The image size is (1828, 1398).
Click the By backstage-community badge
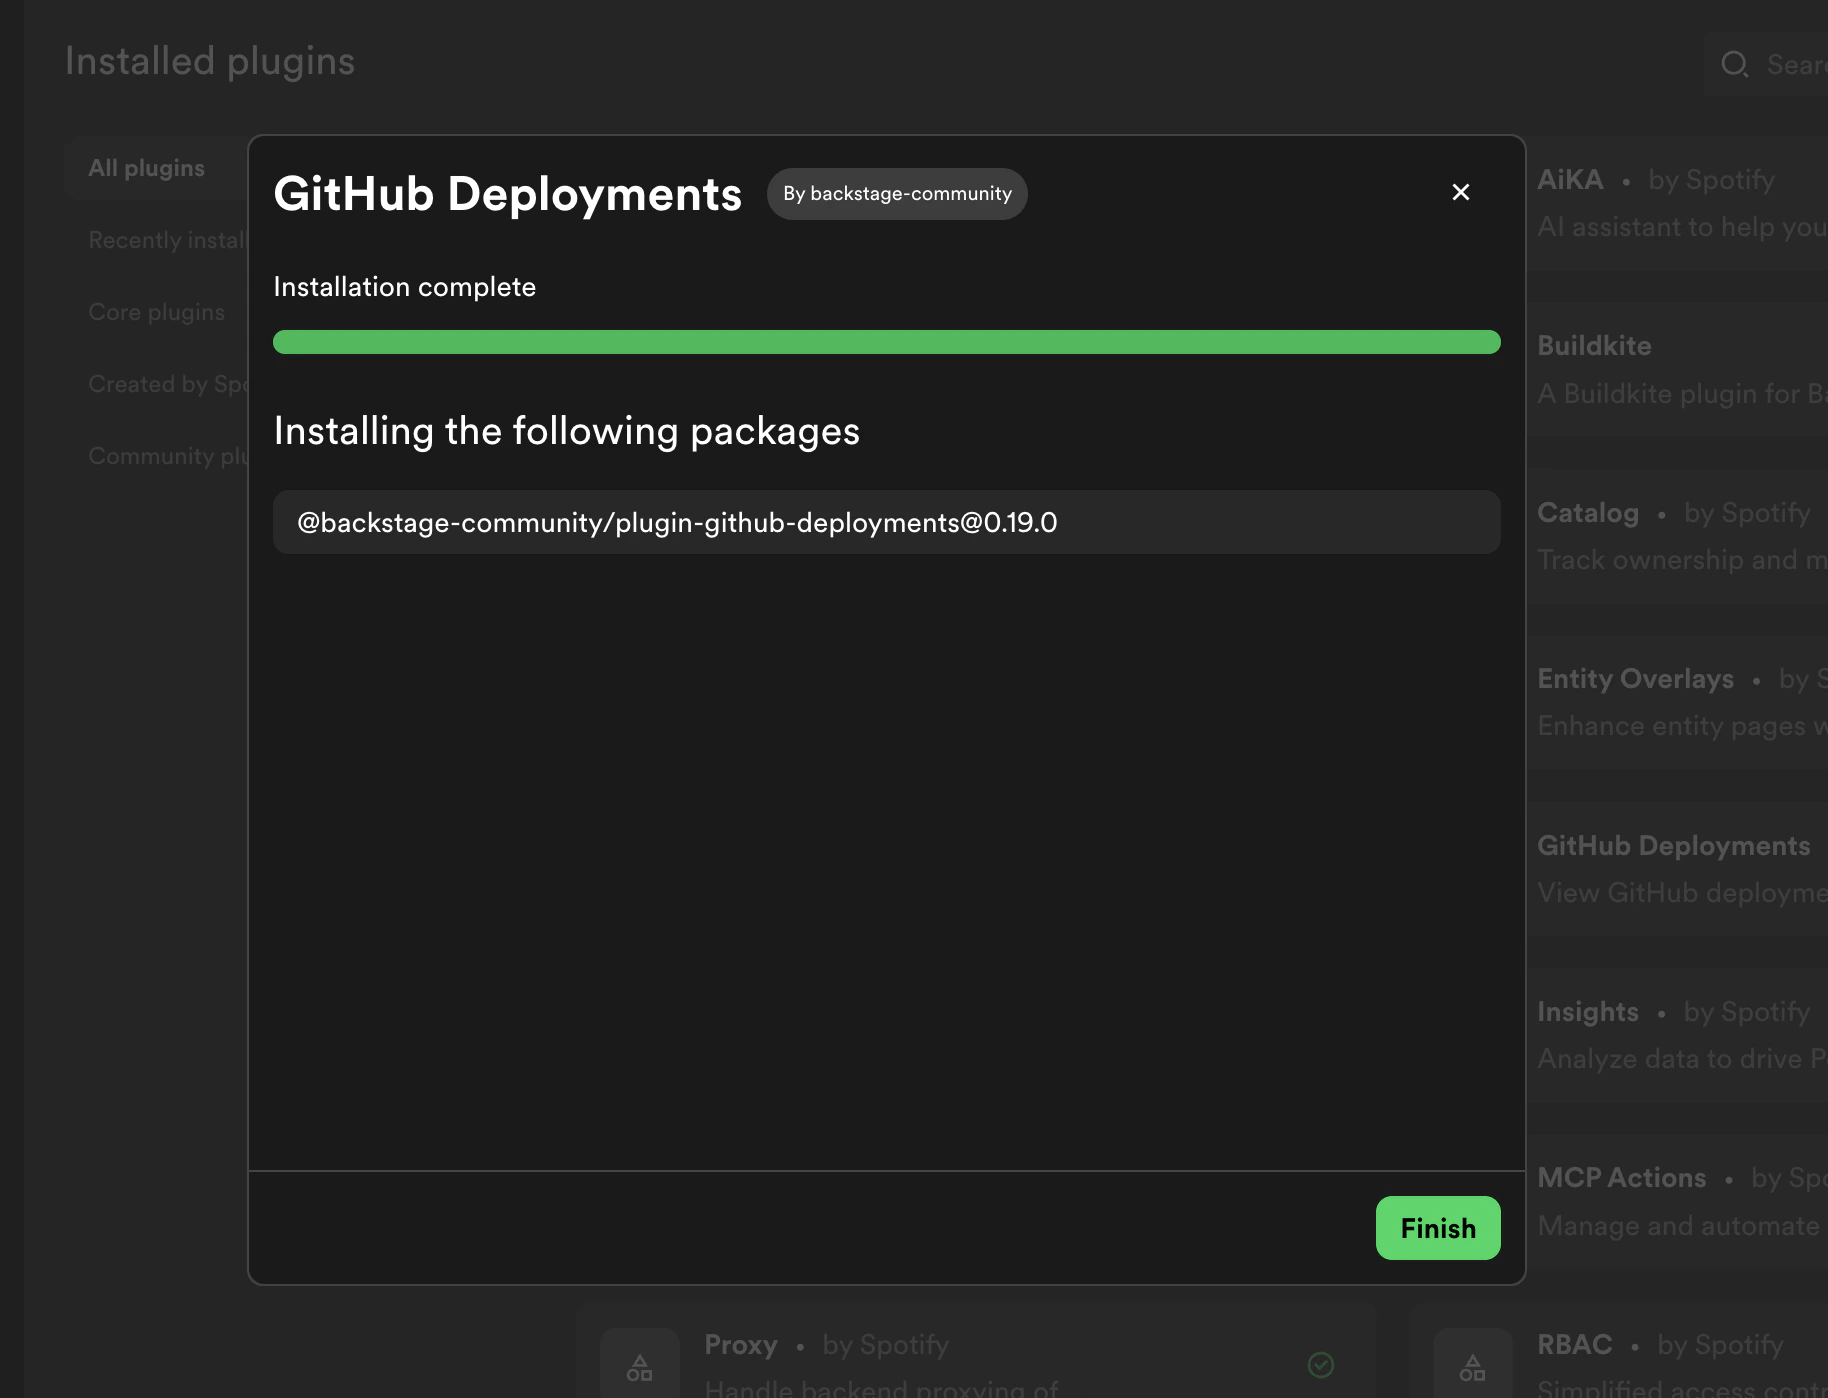pos(897,194)
